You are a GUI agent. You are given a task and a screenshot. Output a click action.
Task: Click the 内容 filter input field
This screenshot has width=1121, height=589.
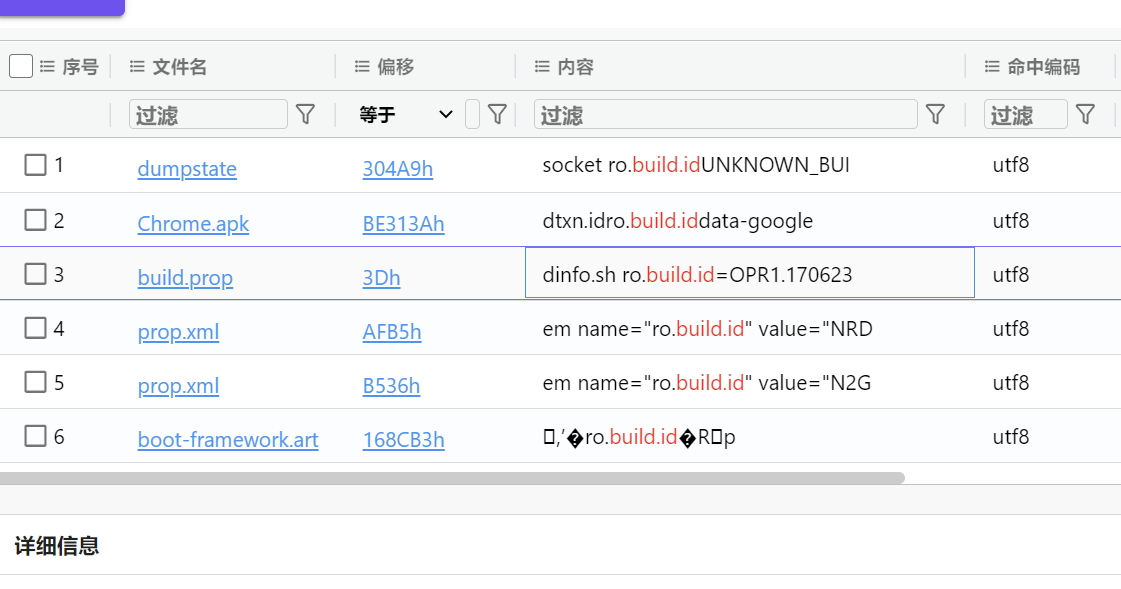(x=725, y=114)
